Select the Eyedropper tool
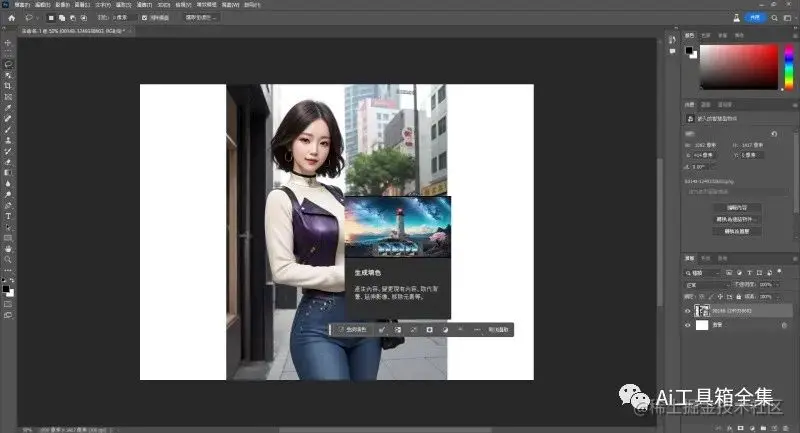800x433 pixels. [x=8, y=108]
